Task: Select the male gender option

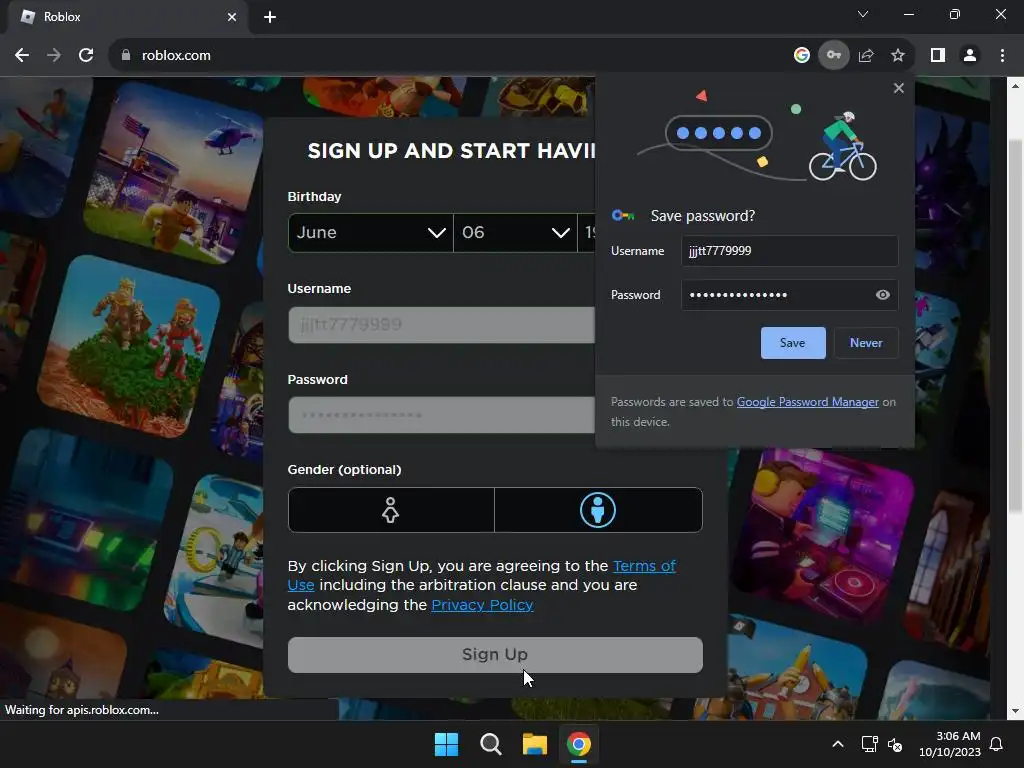Action: pyautogui.click(x=598, y=510)
